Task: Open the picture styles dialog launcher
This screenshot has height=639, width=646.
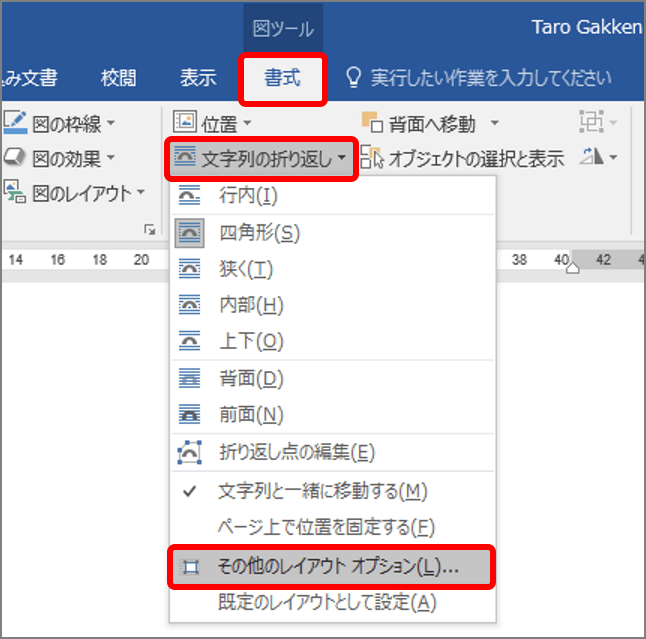Action: [x=150, y=229]
